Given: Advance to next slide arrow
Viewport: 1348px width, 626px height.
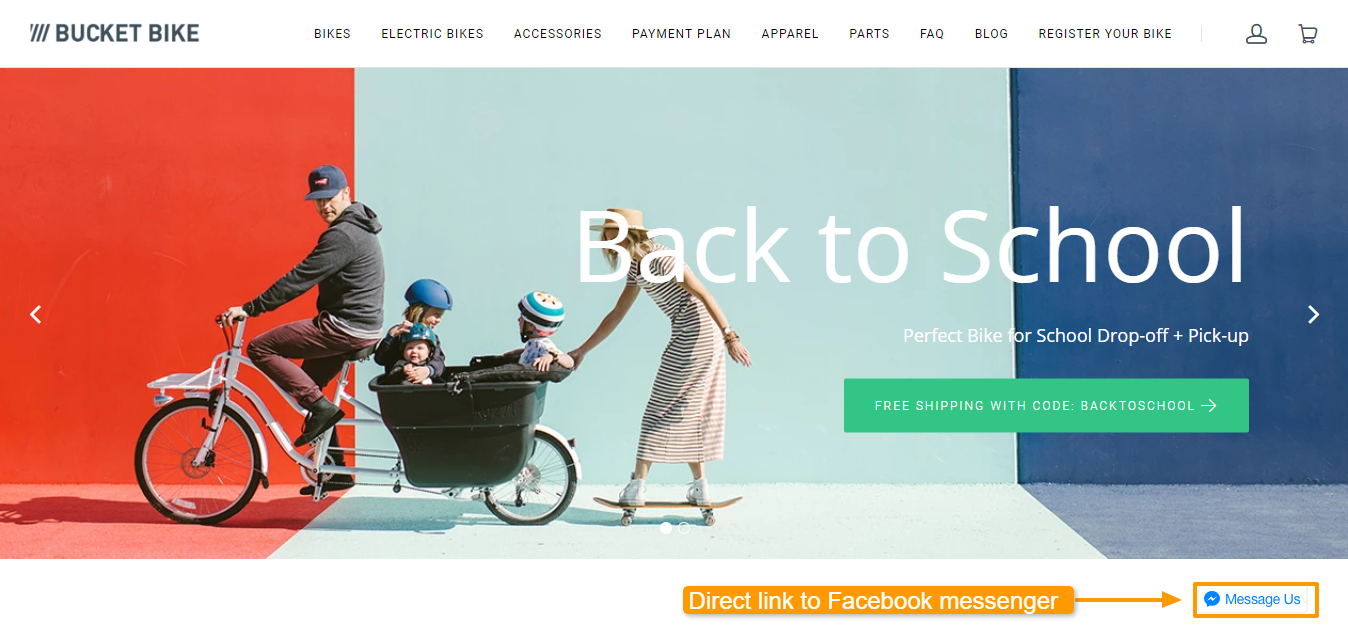Looking at the screenshot, I should click(x=1313, y=314).
